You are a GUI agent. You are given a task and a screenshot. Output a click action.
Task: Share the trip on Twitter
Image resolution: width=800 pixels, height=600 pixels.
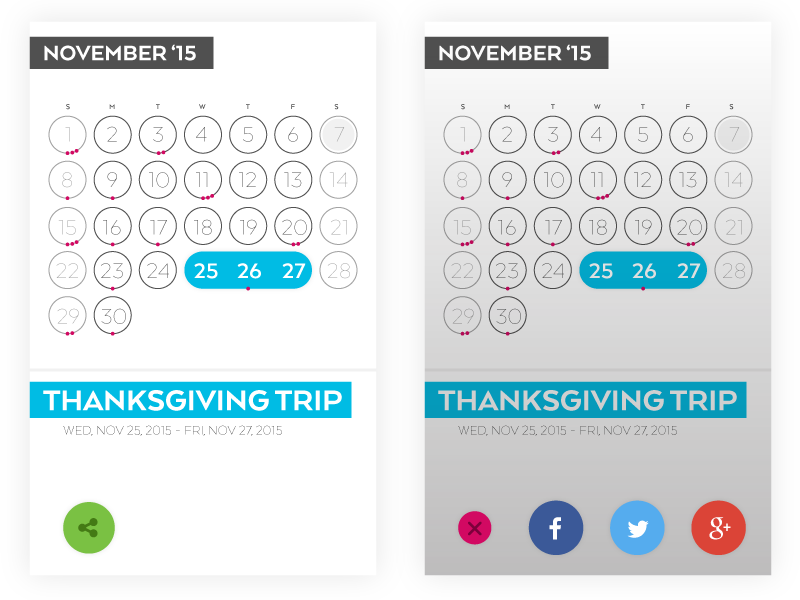[637, 527]
